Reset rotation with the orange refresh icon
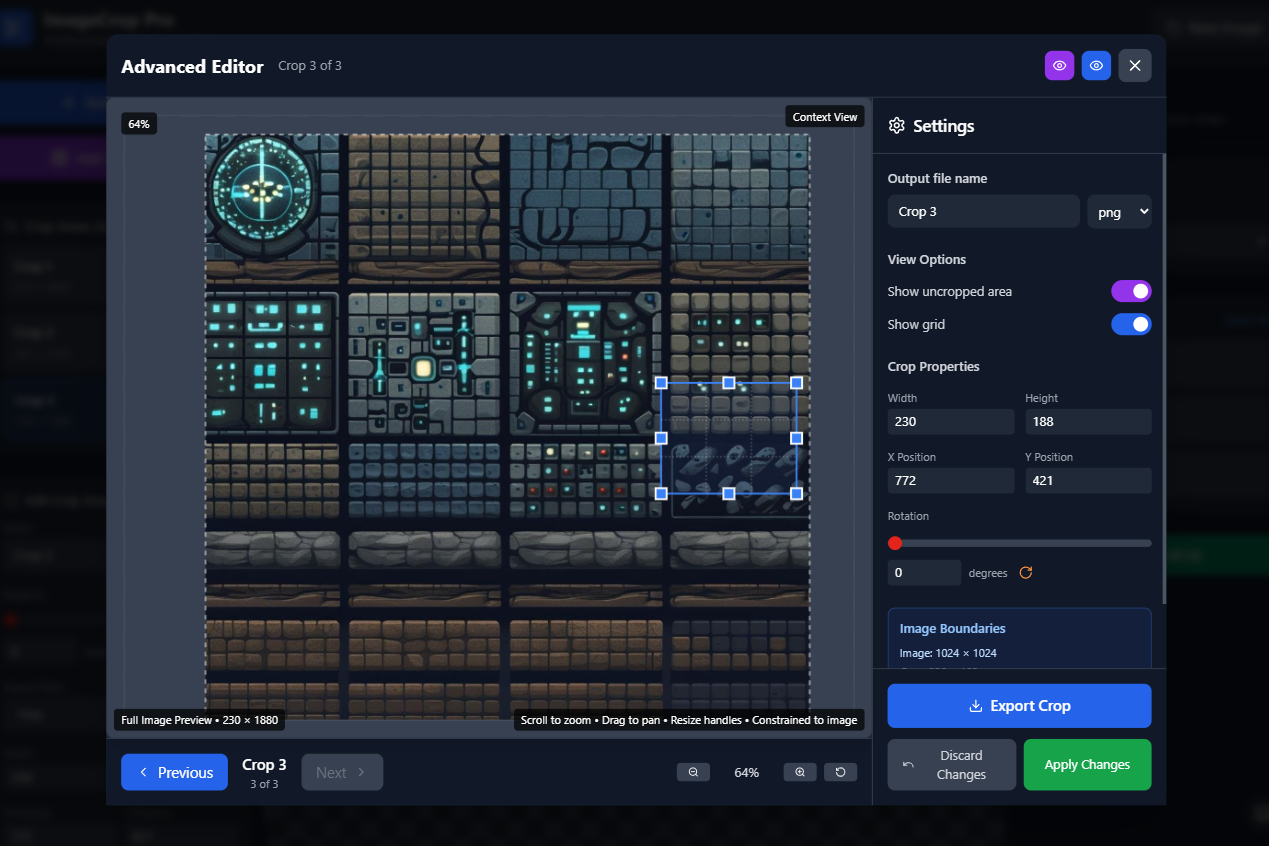The width and height of the screenshot is (1269, 846). [x=1025, y=573]
